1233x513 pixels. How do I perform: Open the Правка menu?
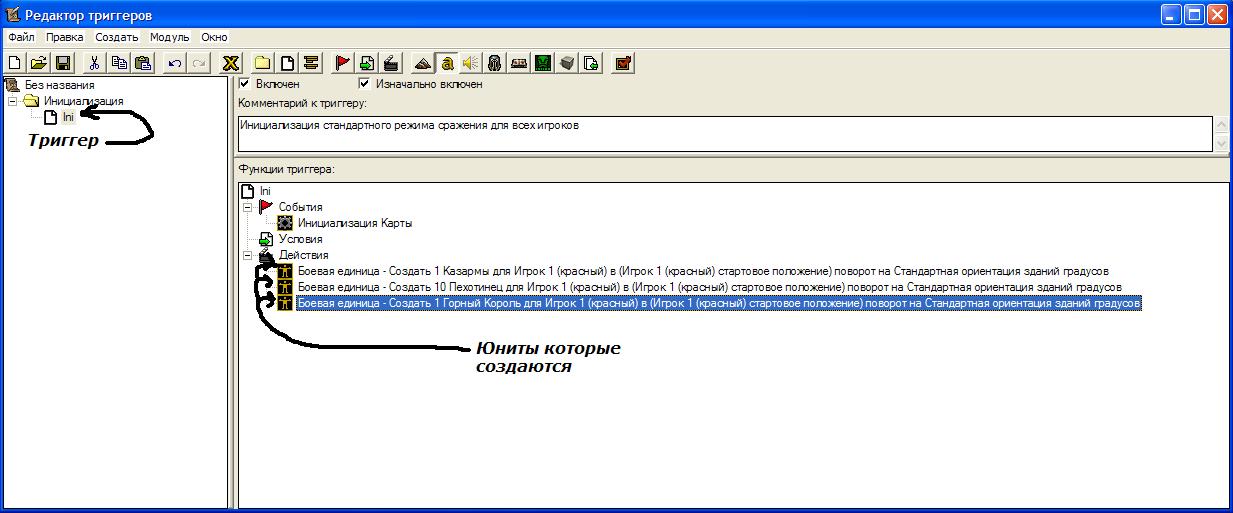click(x=65, y=37)
